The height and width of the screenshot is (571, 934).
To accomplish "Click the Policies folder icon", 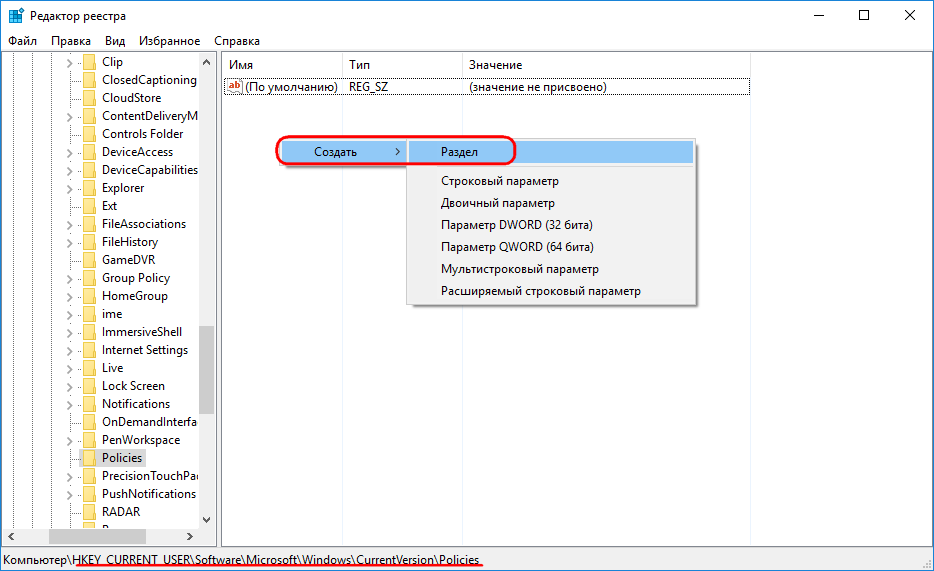I will pos(89,458).
